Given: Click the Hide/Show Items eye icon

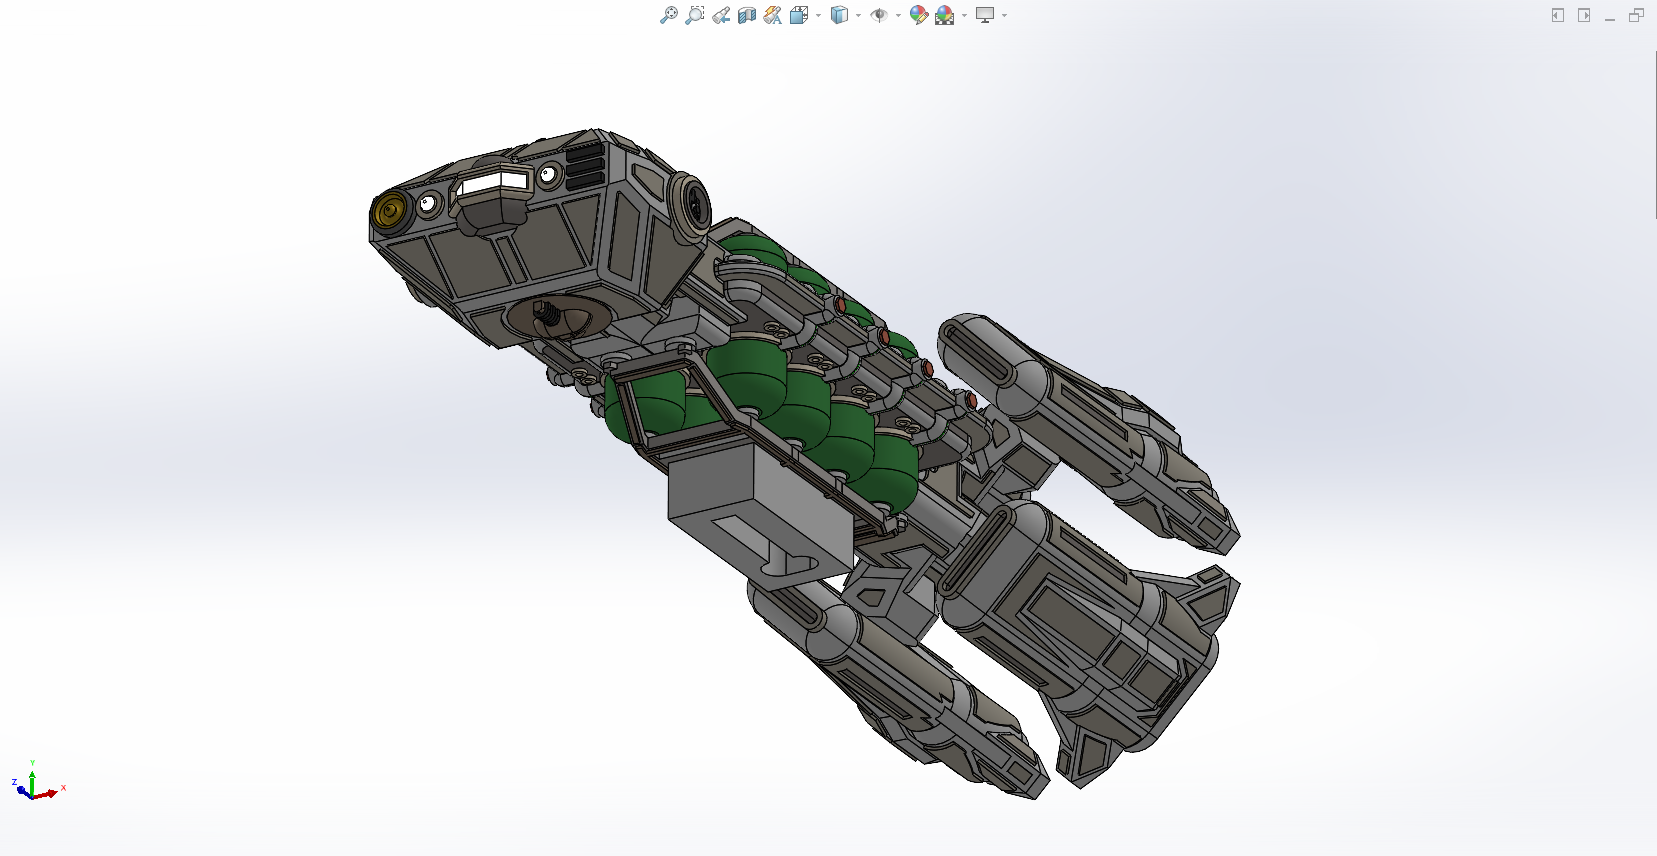Looking at the screenshot, I should point(879,15).
